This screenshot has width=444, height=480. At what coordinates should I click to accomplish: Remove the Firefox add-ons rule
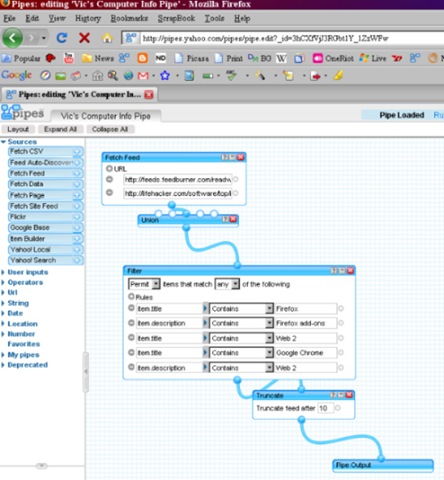131,323
